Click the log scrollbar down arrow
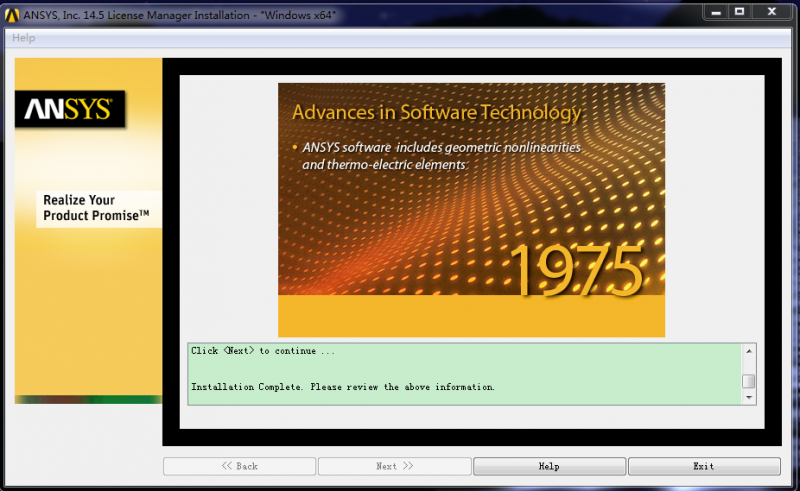This screenshot has height=491, width=800. click(748, 397)
